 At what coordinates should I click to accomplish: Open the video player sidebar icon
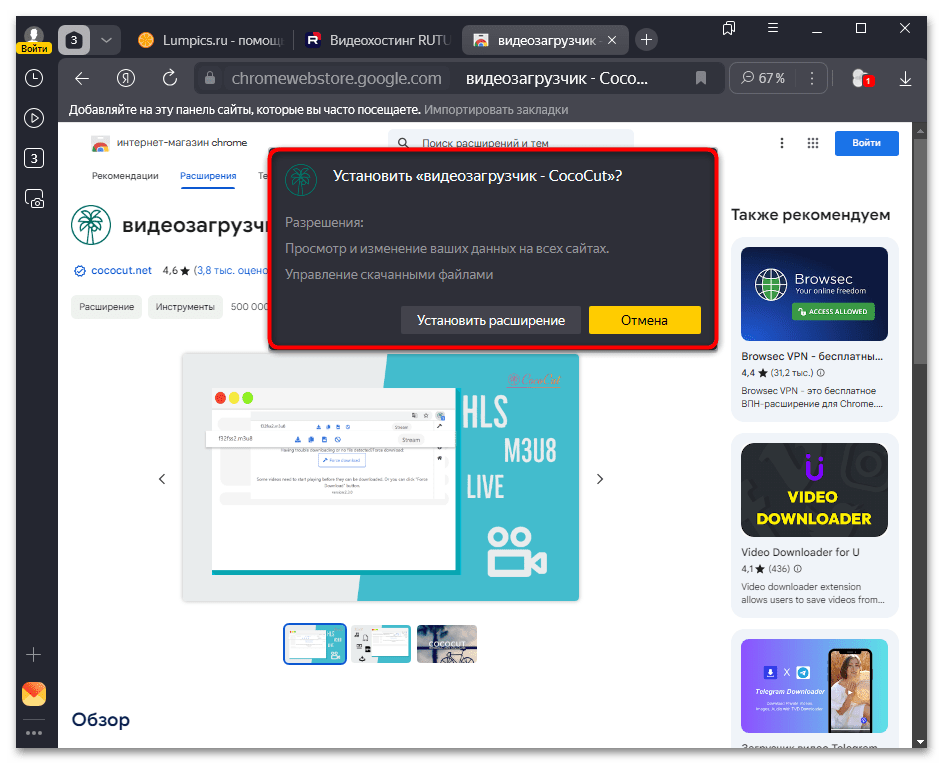(34, 118)
